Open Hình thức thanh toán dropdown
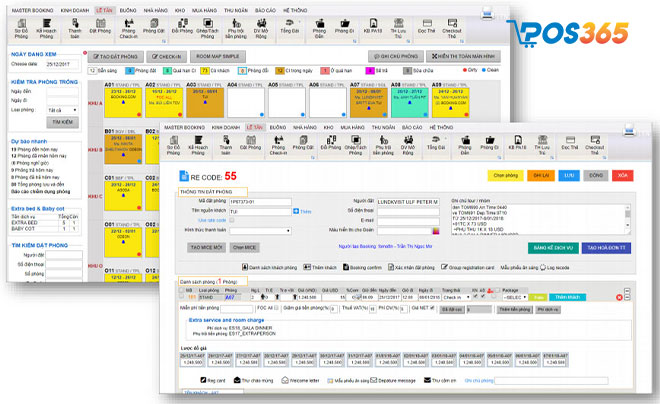Image resolution: width=660 pixels, height=404 pixels. click(260, 231)
